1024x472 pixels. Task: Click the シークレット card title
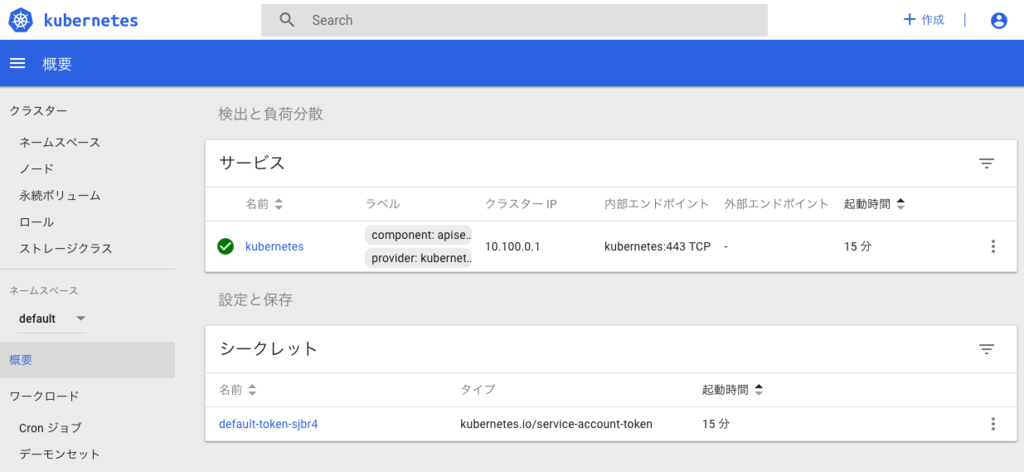(x=268, y=349)
